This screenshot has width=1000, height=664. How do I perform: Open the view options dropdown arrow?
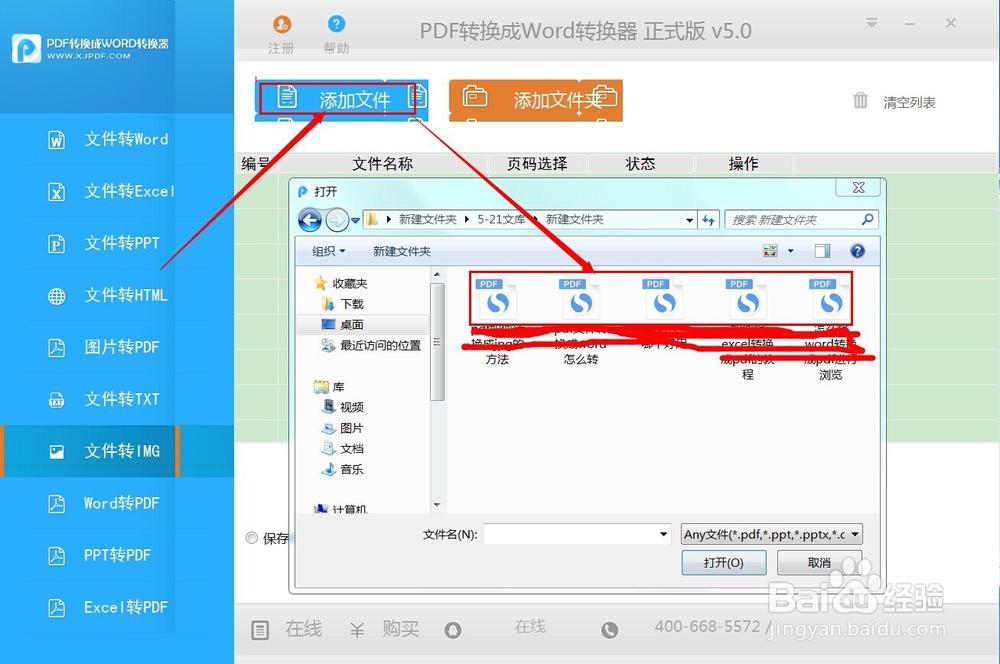pos(791,251)
